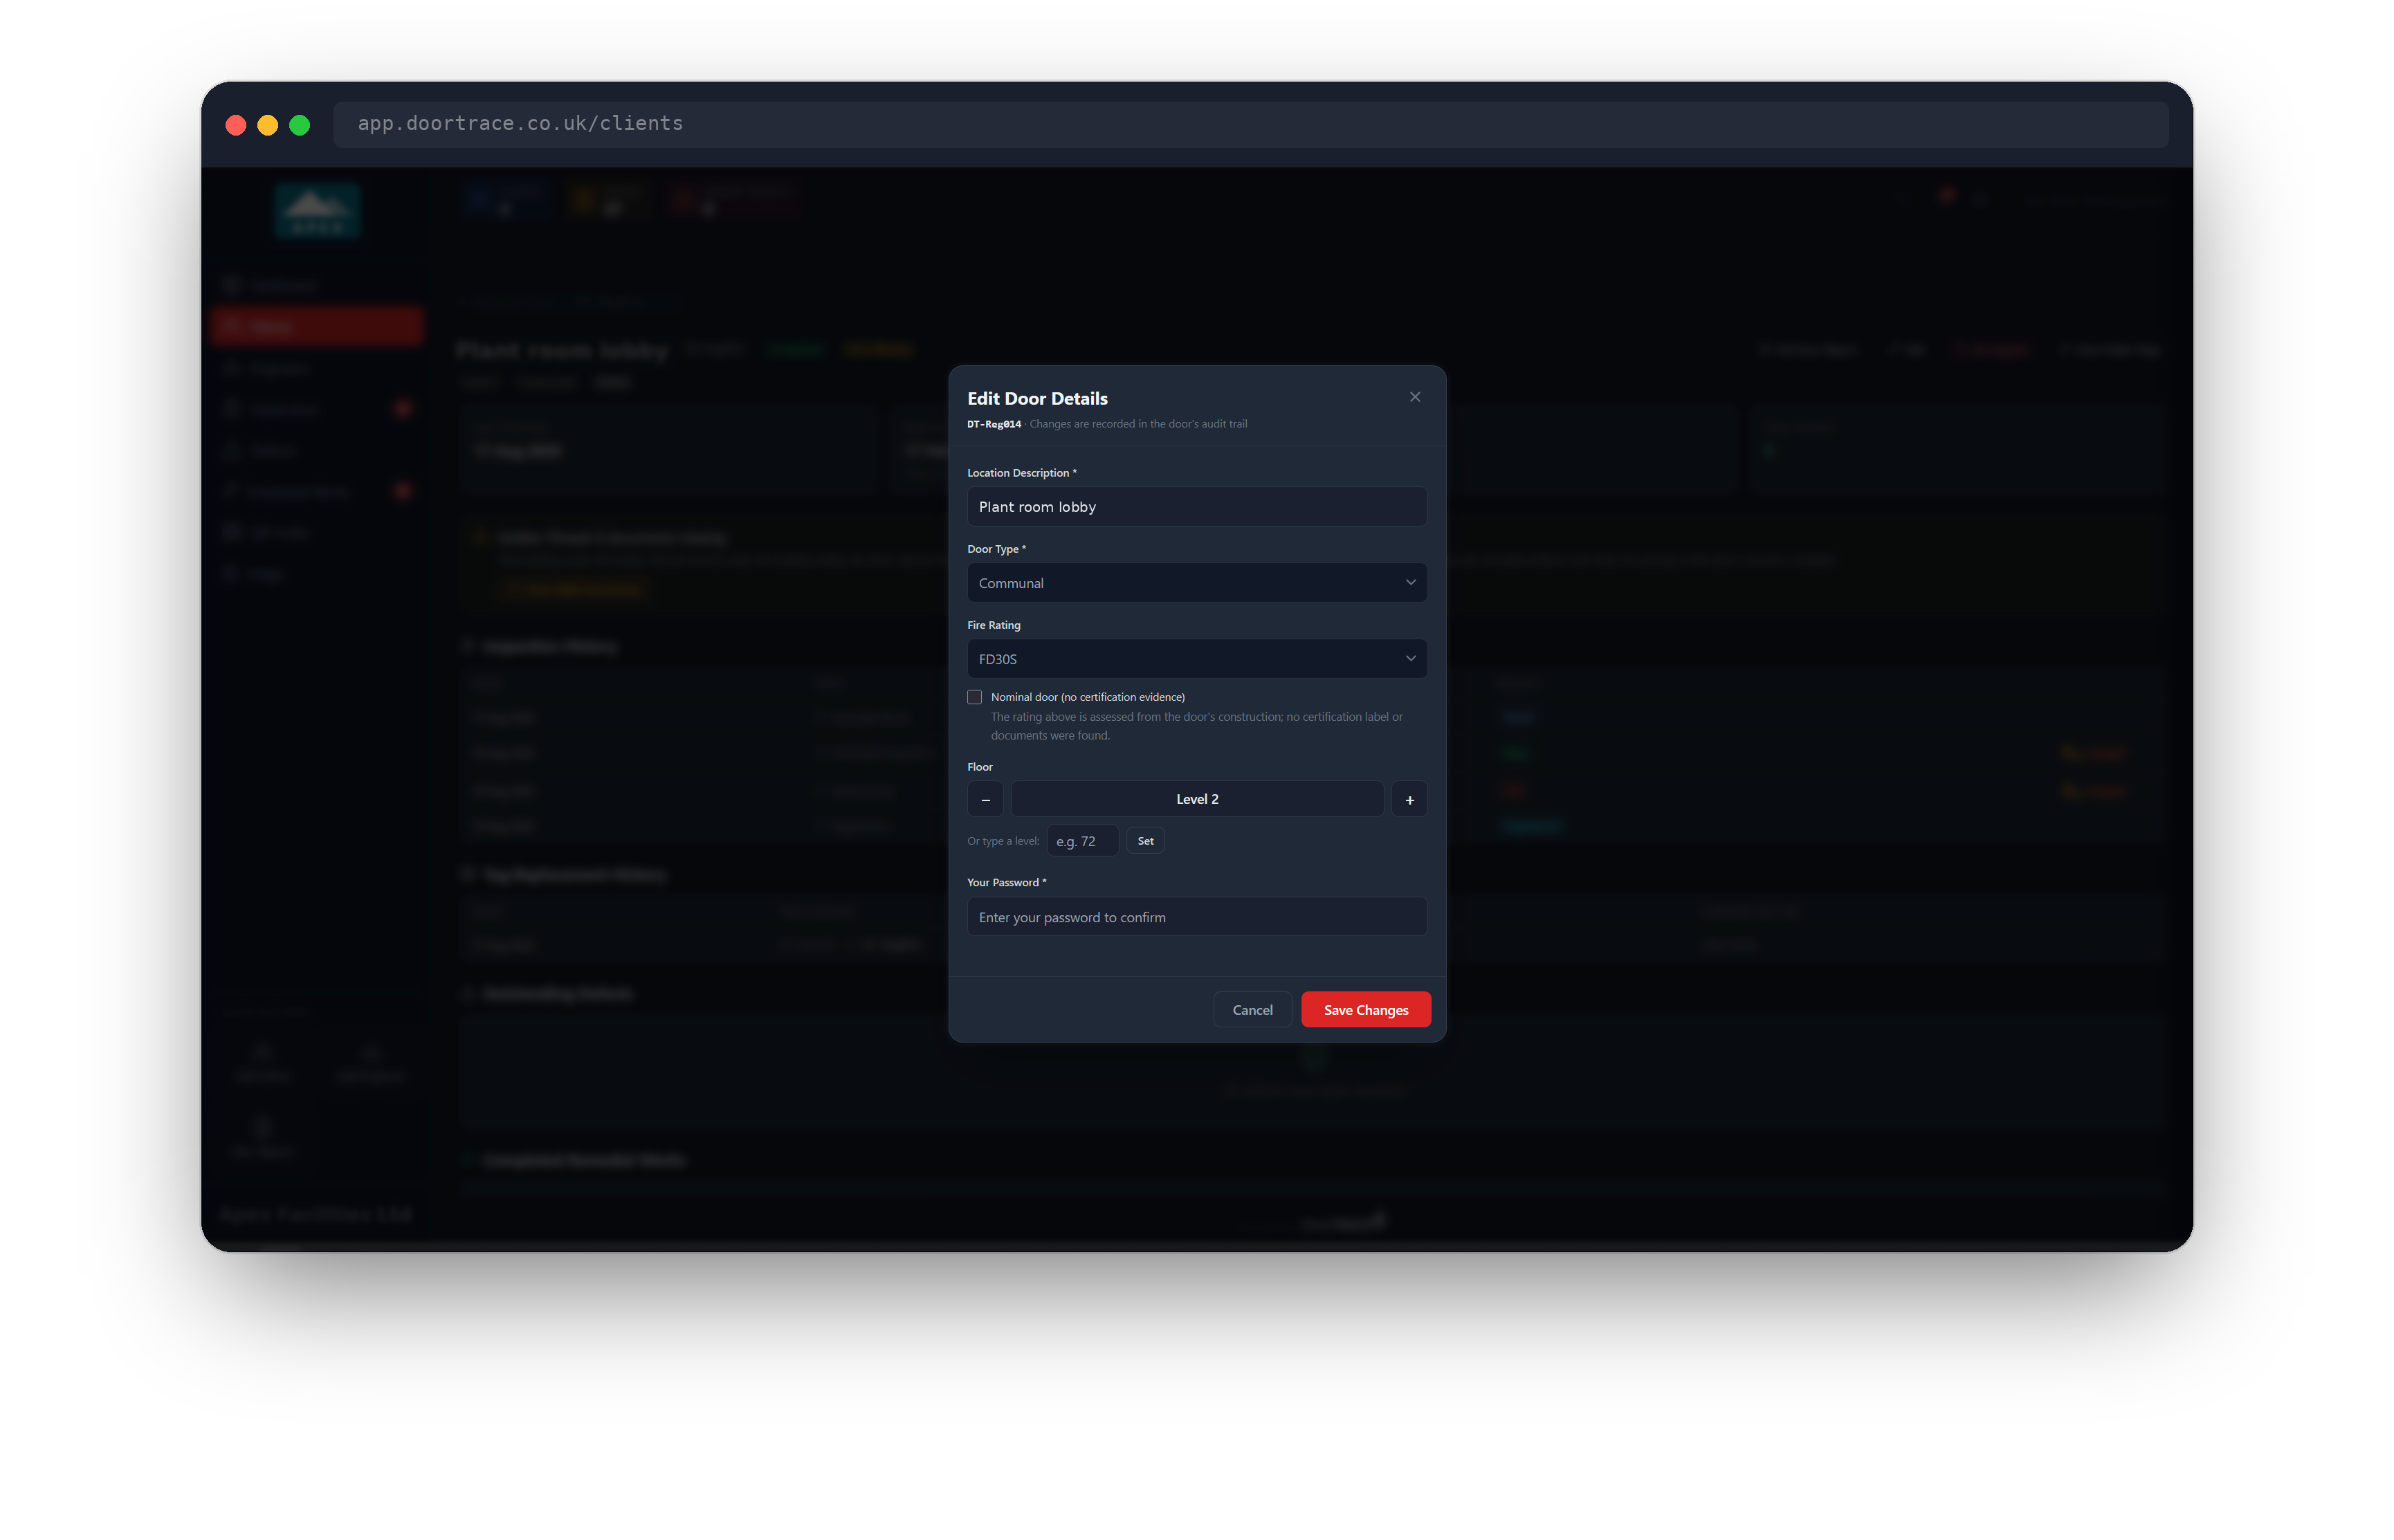Click the Level 2 floor display
2394x1540 pixels.
tap(1197, 799)
